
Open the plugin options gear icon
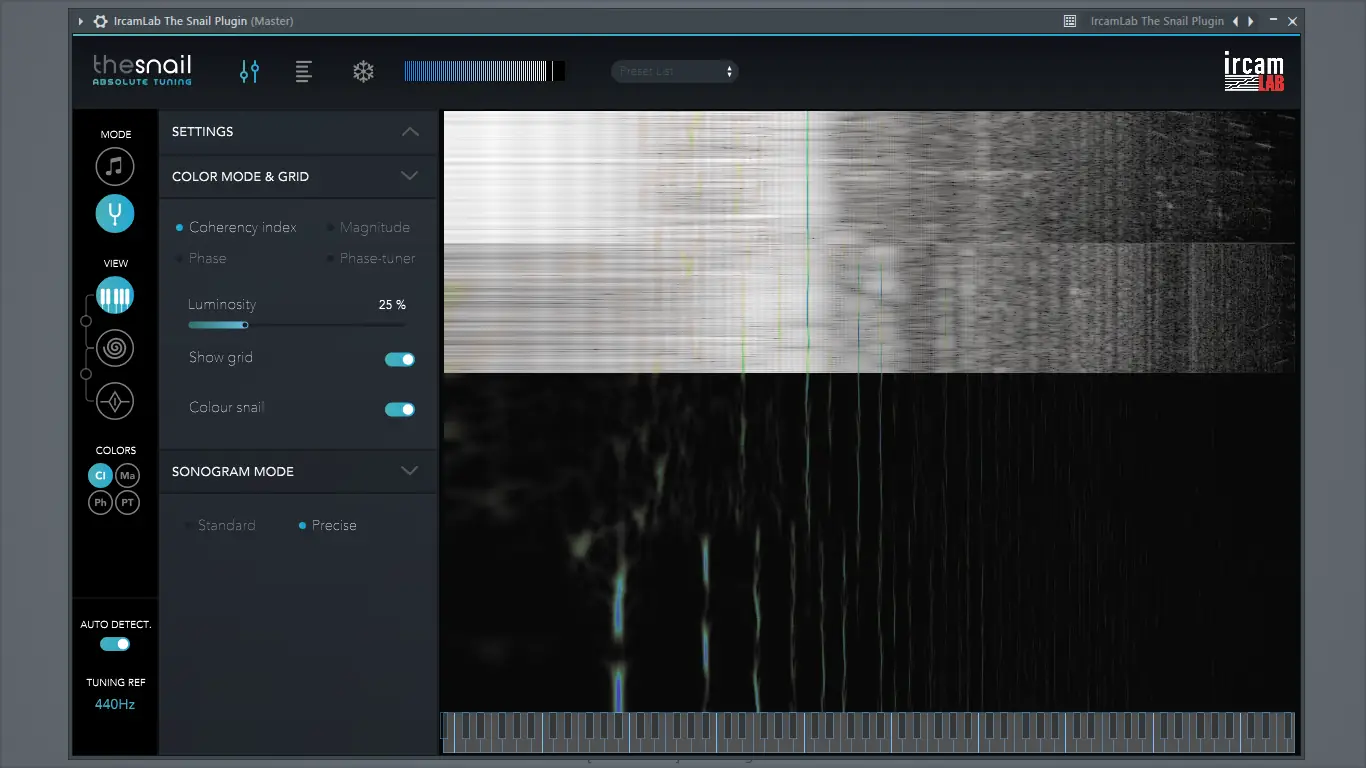coord(100,21)
